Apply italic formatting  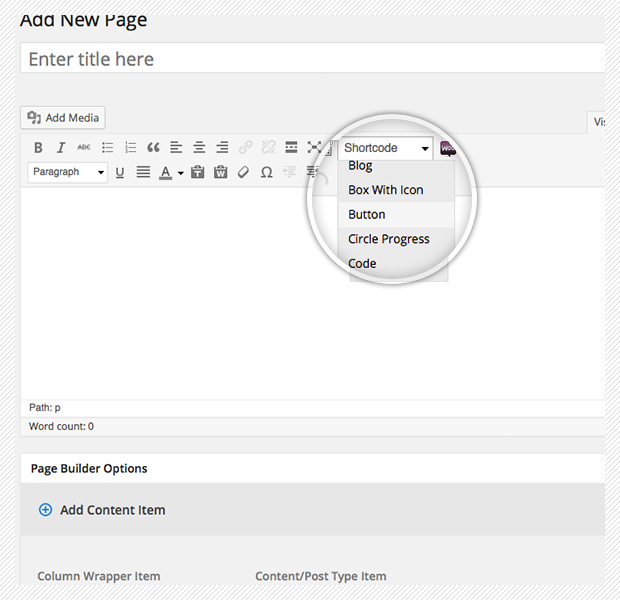(x=60, y=148)
